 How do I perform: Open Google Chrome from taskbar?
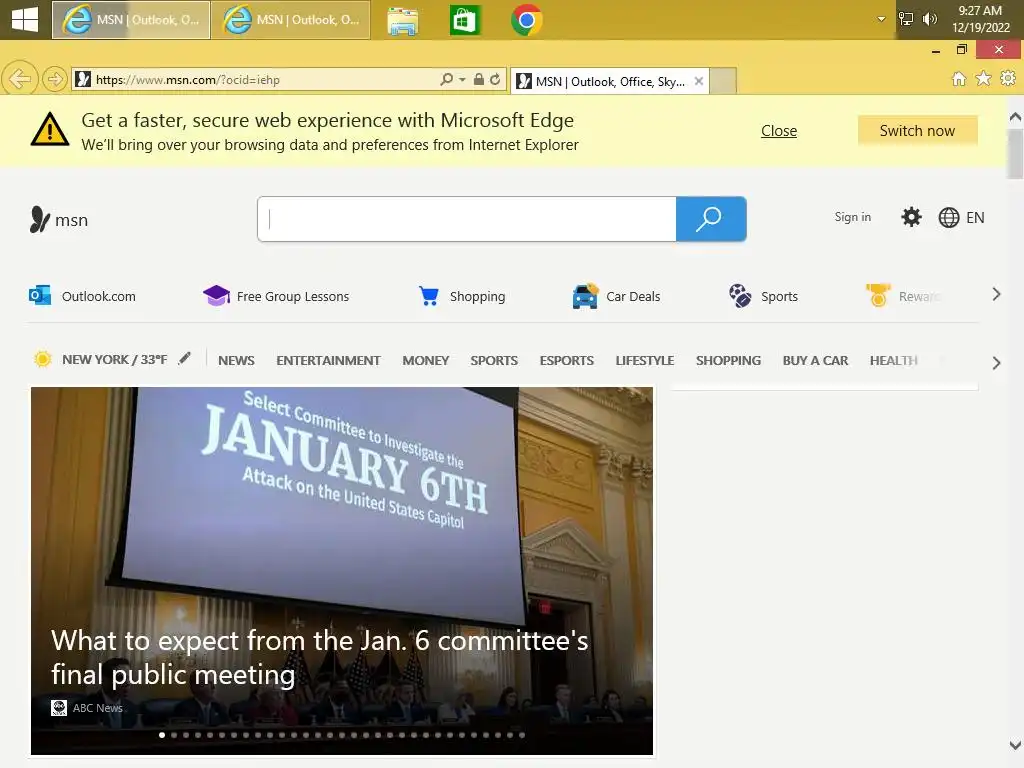coord(526,20)
